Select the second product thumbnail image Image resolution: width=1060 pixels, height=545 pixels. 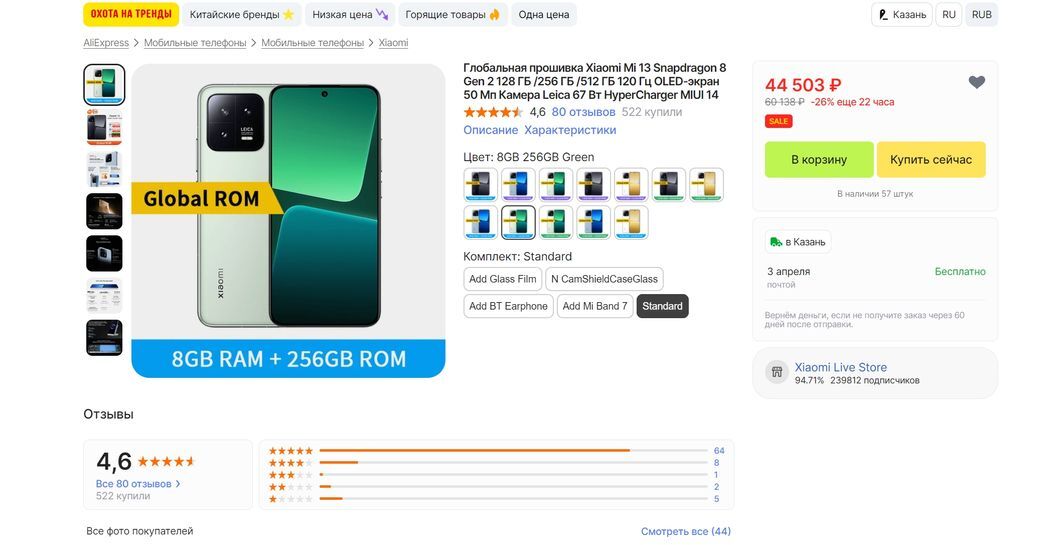point(104,126)
